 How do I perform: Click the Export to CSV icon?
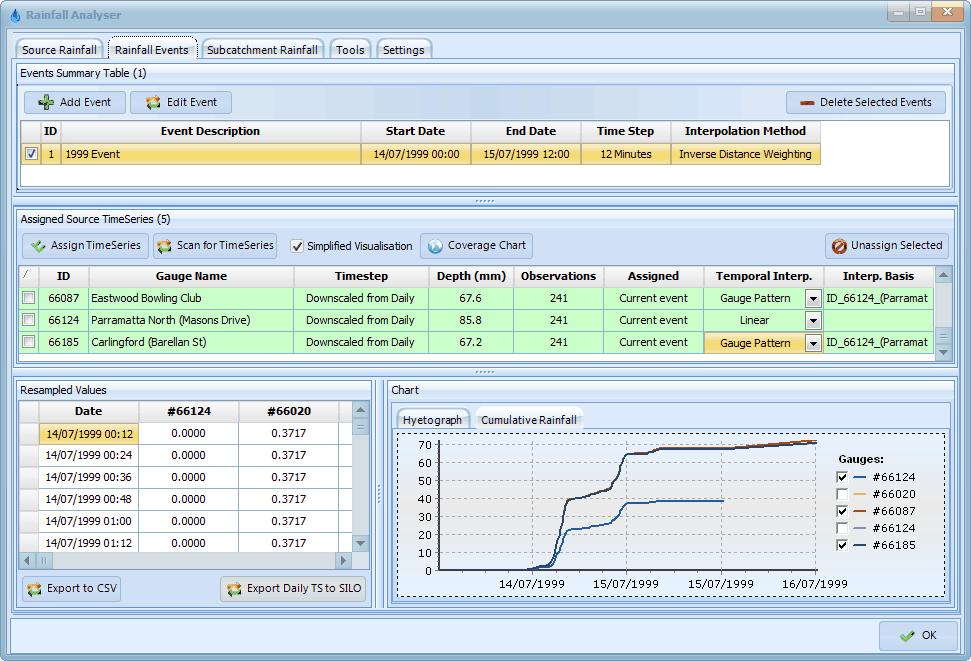[x=35, y=589]
